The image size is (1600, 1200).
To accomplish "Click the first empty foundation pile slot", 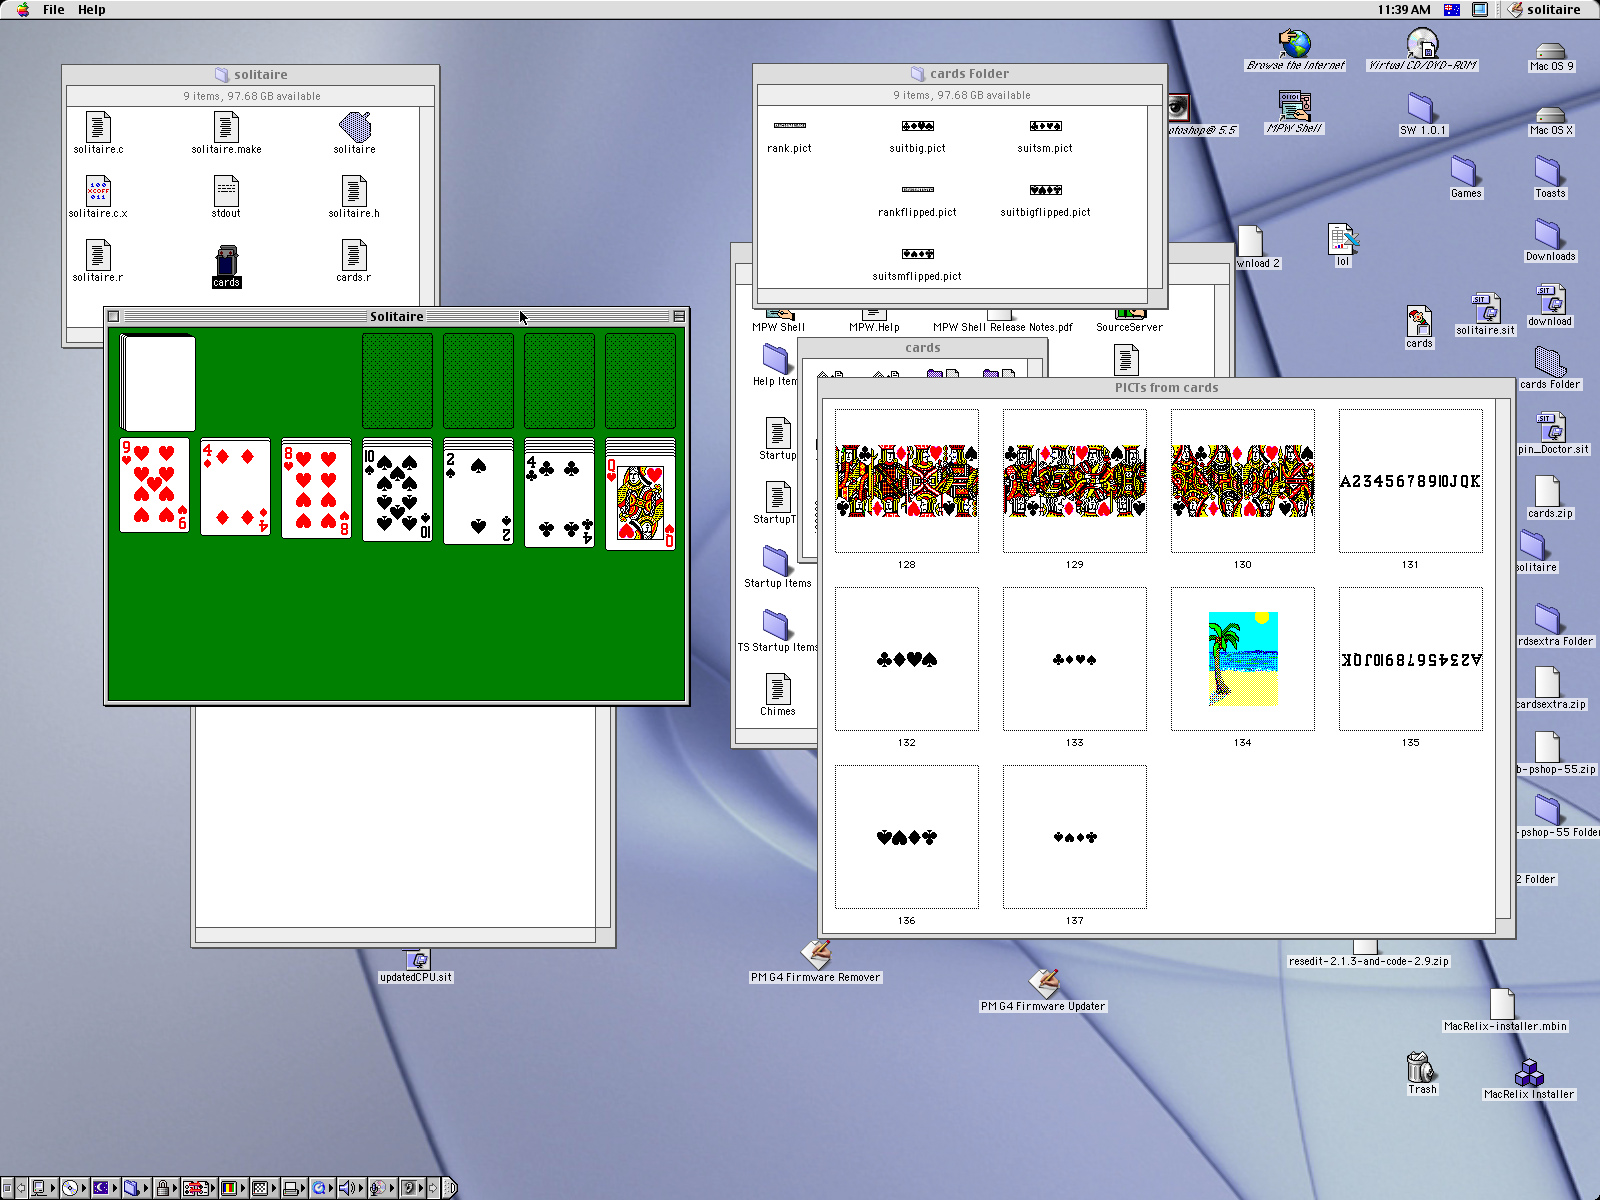I will [x=397, y=381].
